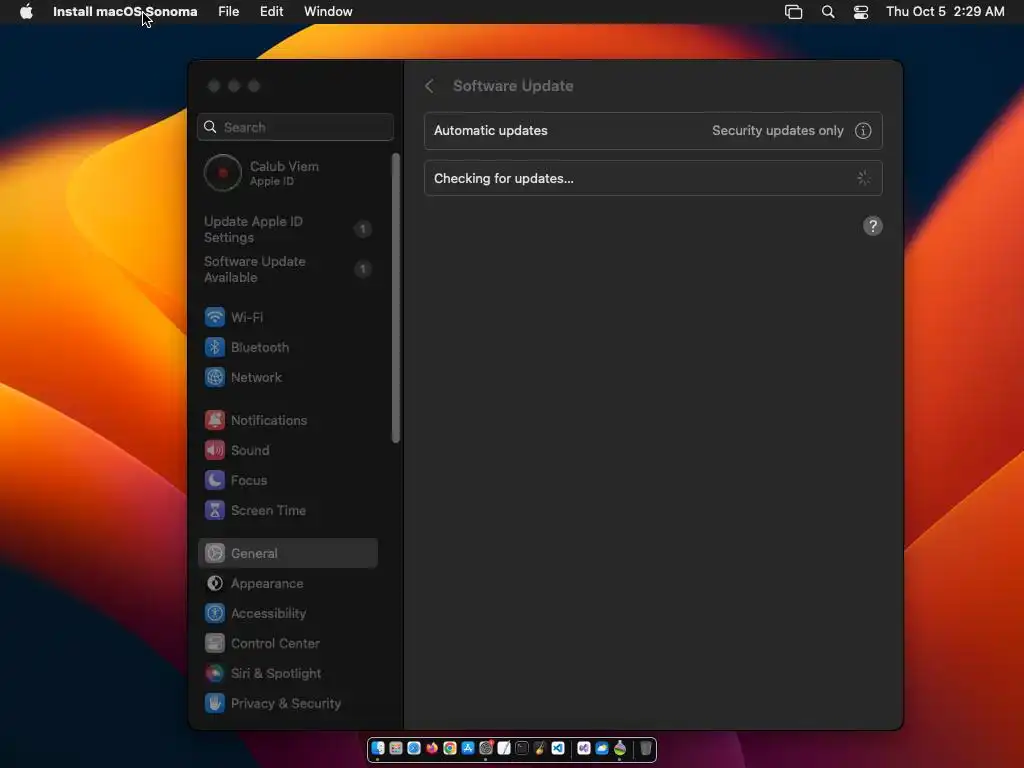Open the Edit menu
Viewport: 1024px width, 768px height.
pyautogui.click(x=271, y=12)
